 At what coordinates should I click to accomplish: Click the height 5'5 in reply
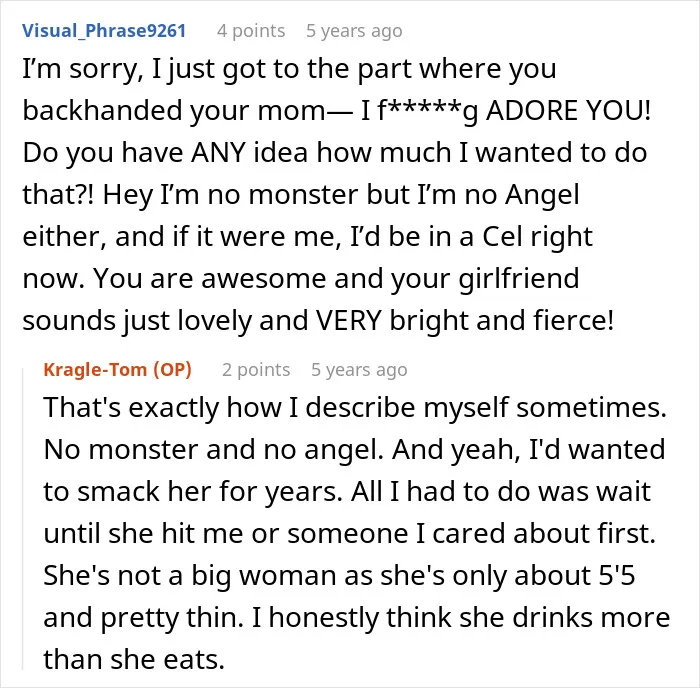617,575
